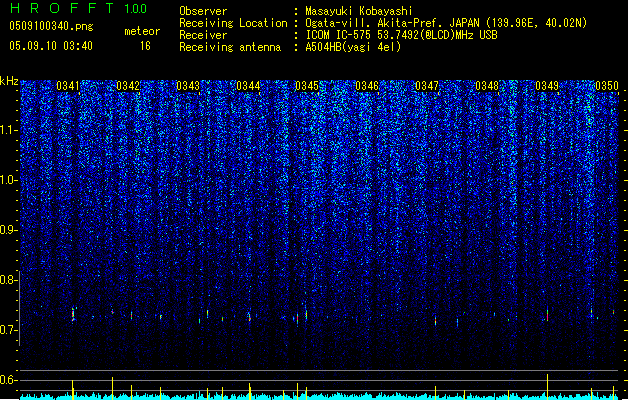Click the 1.0 kHz axis label
Image resolution: width=629 pixels, height=400 pixels.
pos(8,180)
